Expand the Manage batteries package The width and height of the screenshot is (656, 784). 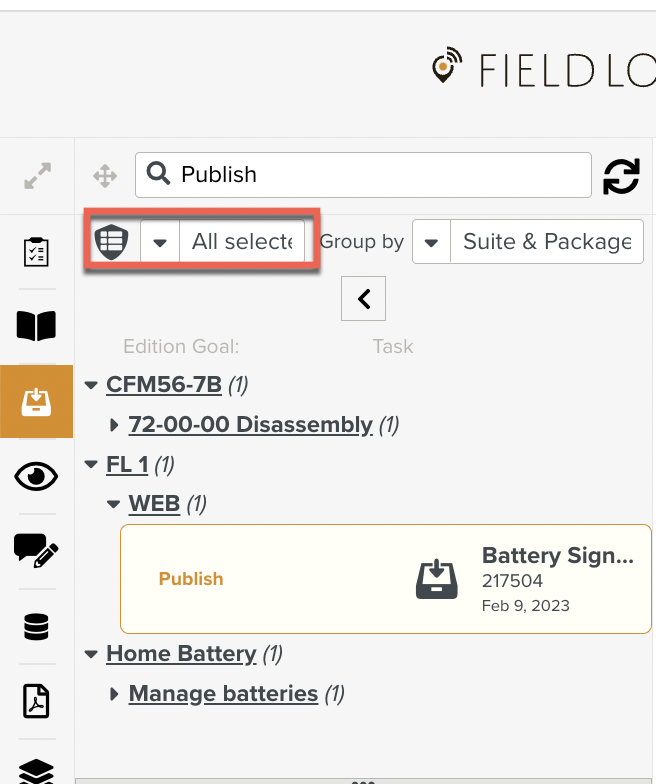click(115, 694)
